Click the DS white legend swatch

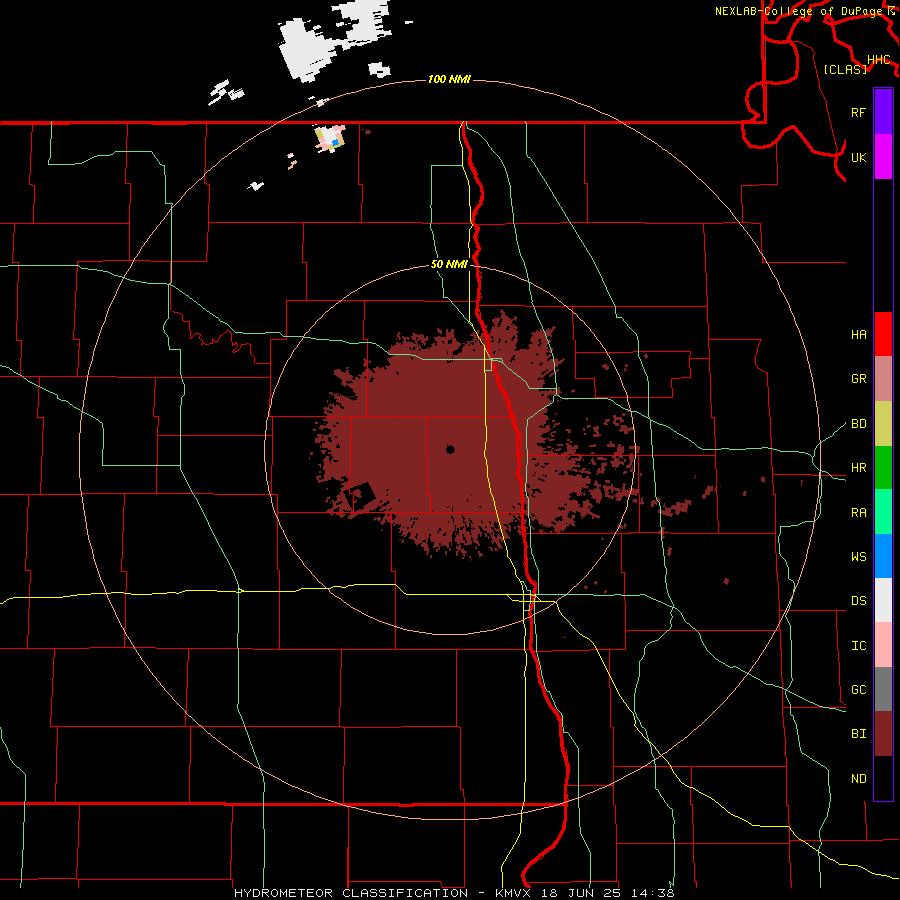[x=883, y=600]
